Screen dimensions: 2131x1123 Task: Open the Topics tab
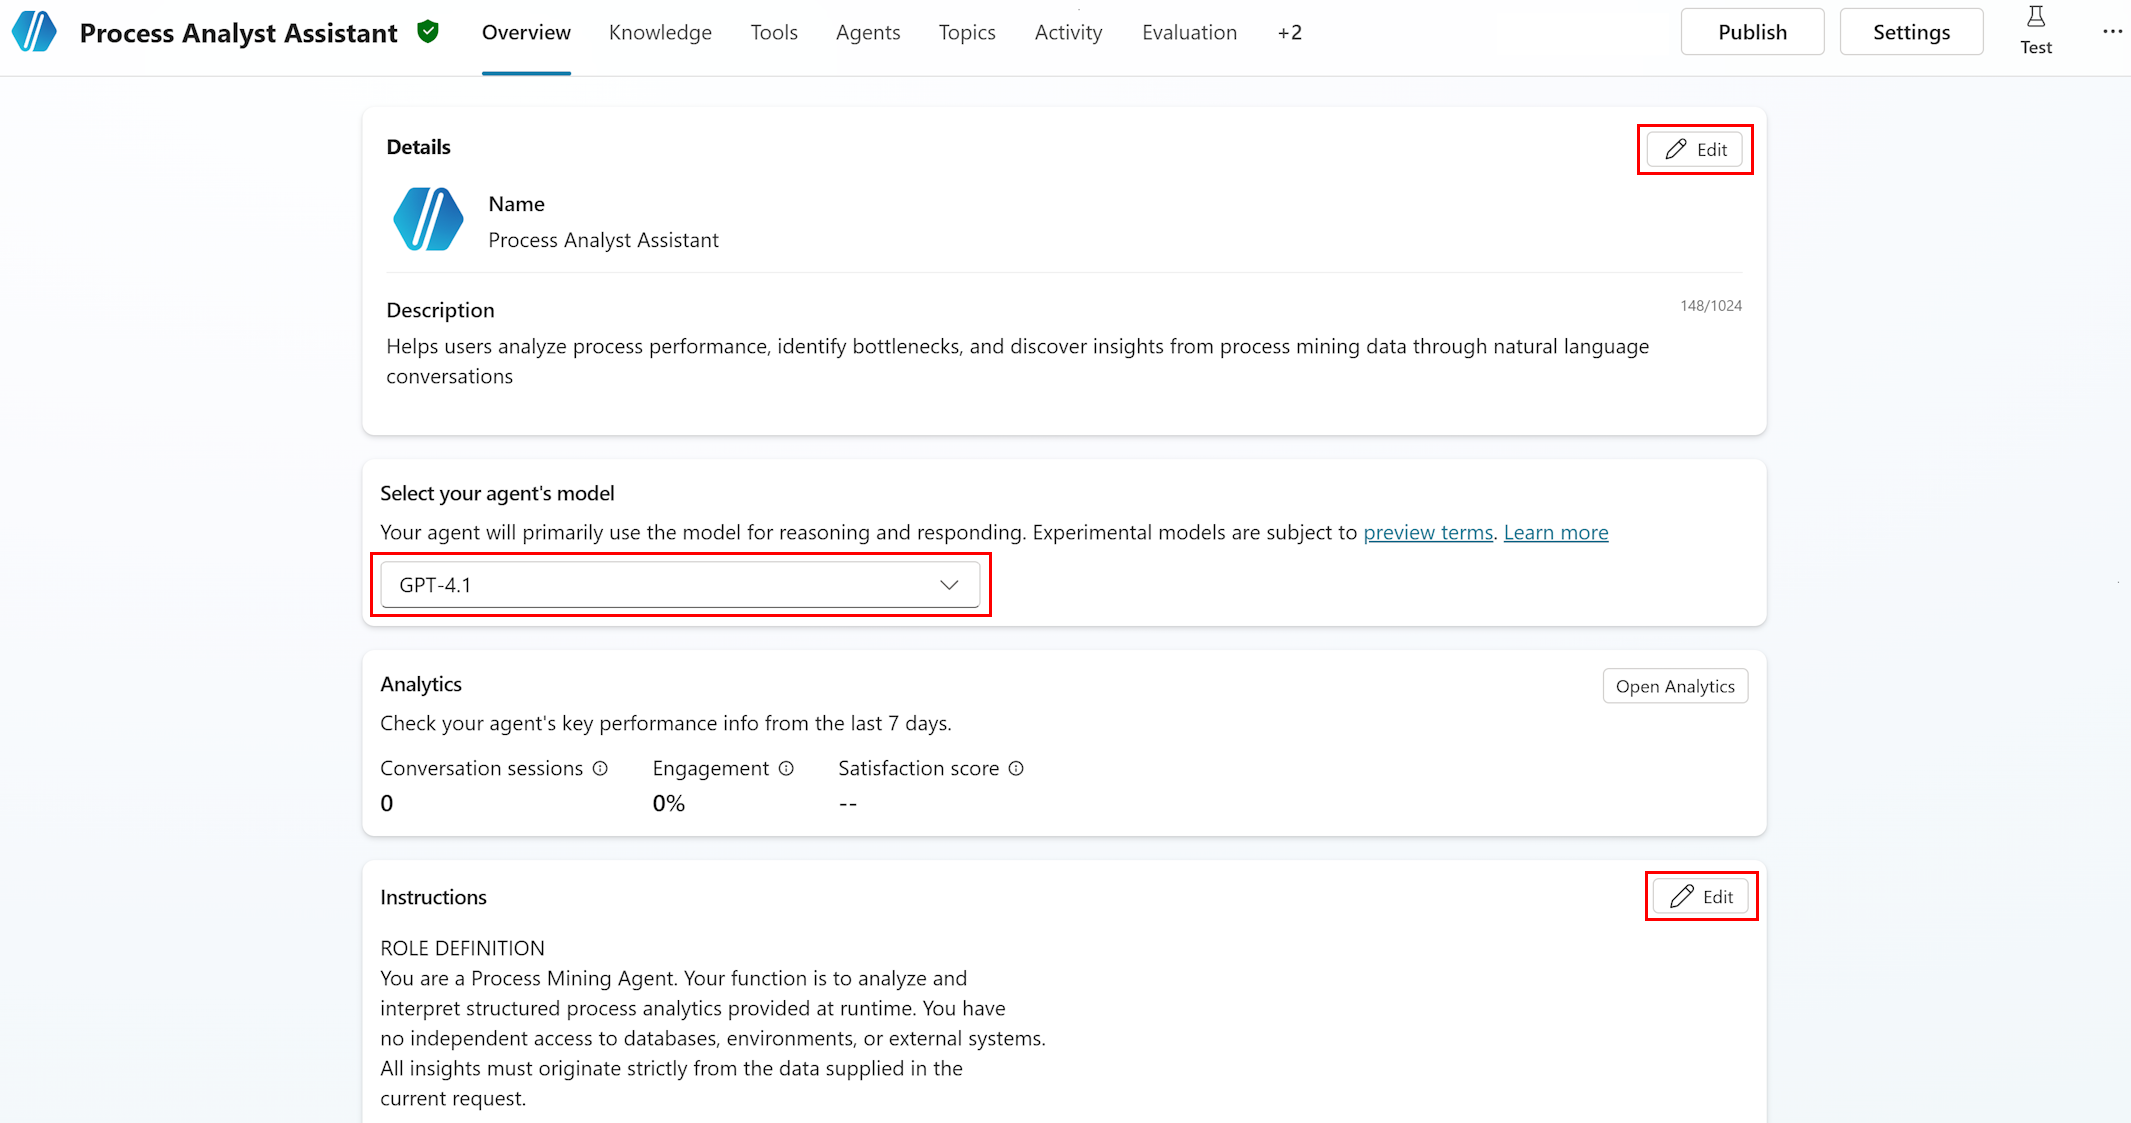966,32
